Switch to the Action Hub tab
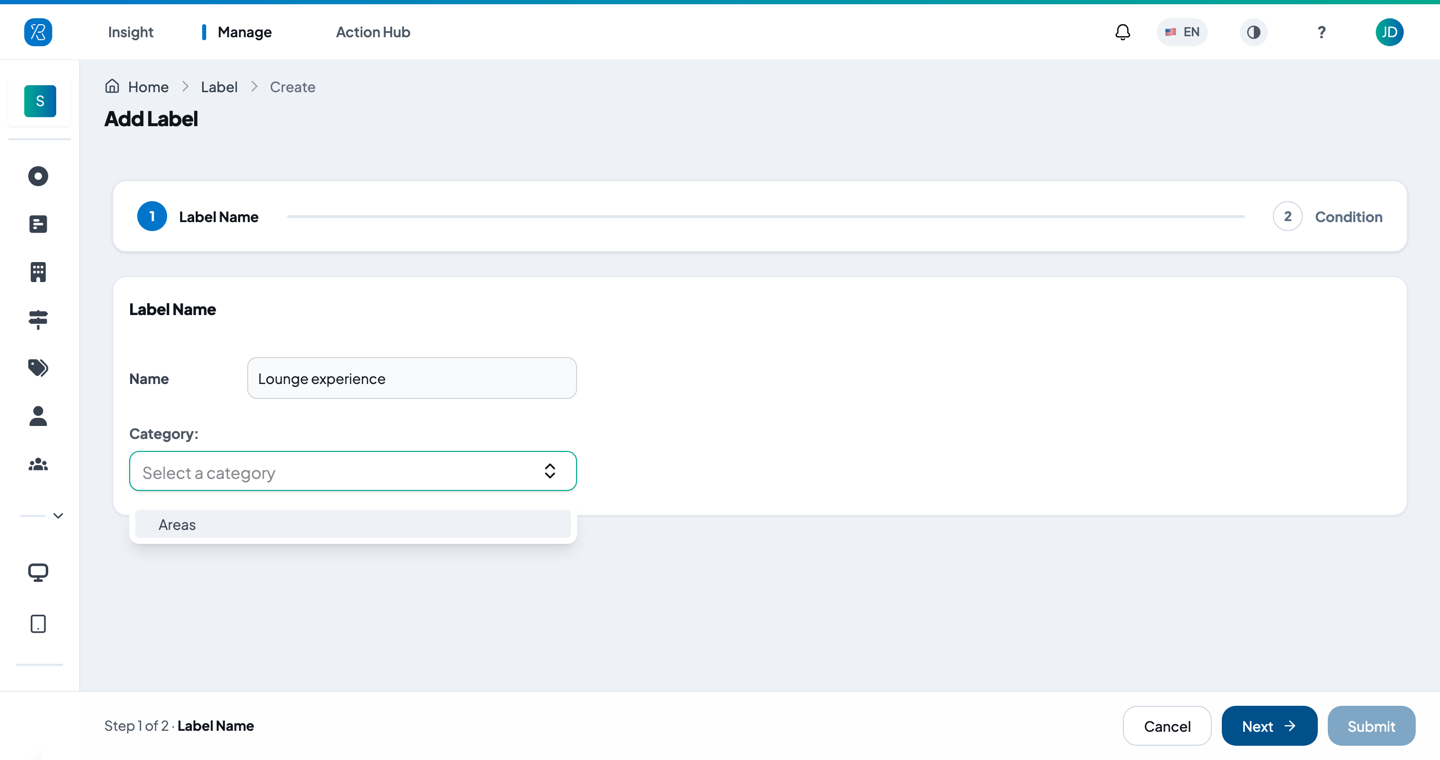The image size is (1440, 760). pos(373,32)
